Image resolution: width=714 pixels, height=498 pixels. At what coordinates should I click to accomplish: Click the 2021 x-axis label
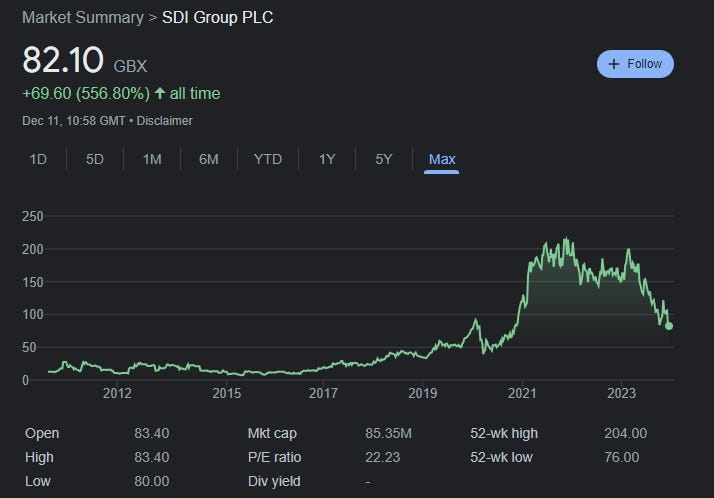[x=522, y=393]
